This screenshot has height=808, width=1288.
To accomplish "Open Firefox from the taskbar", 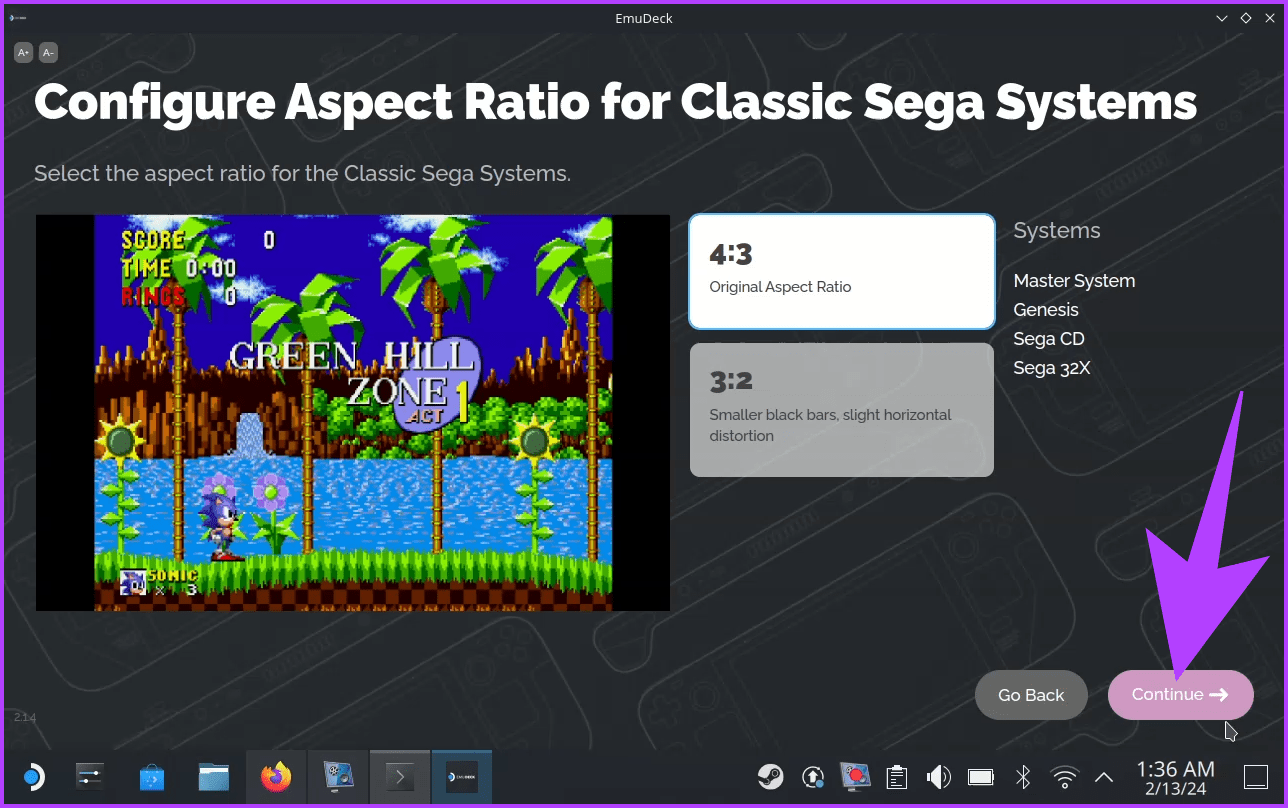I will [275, 776].
